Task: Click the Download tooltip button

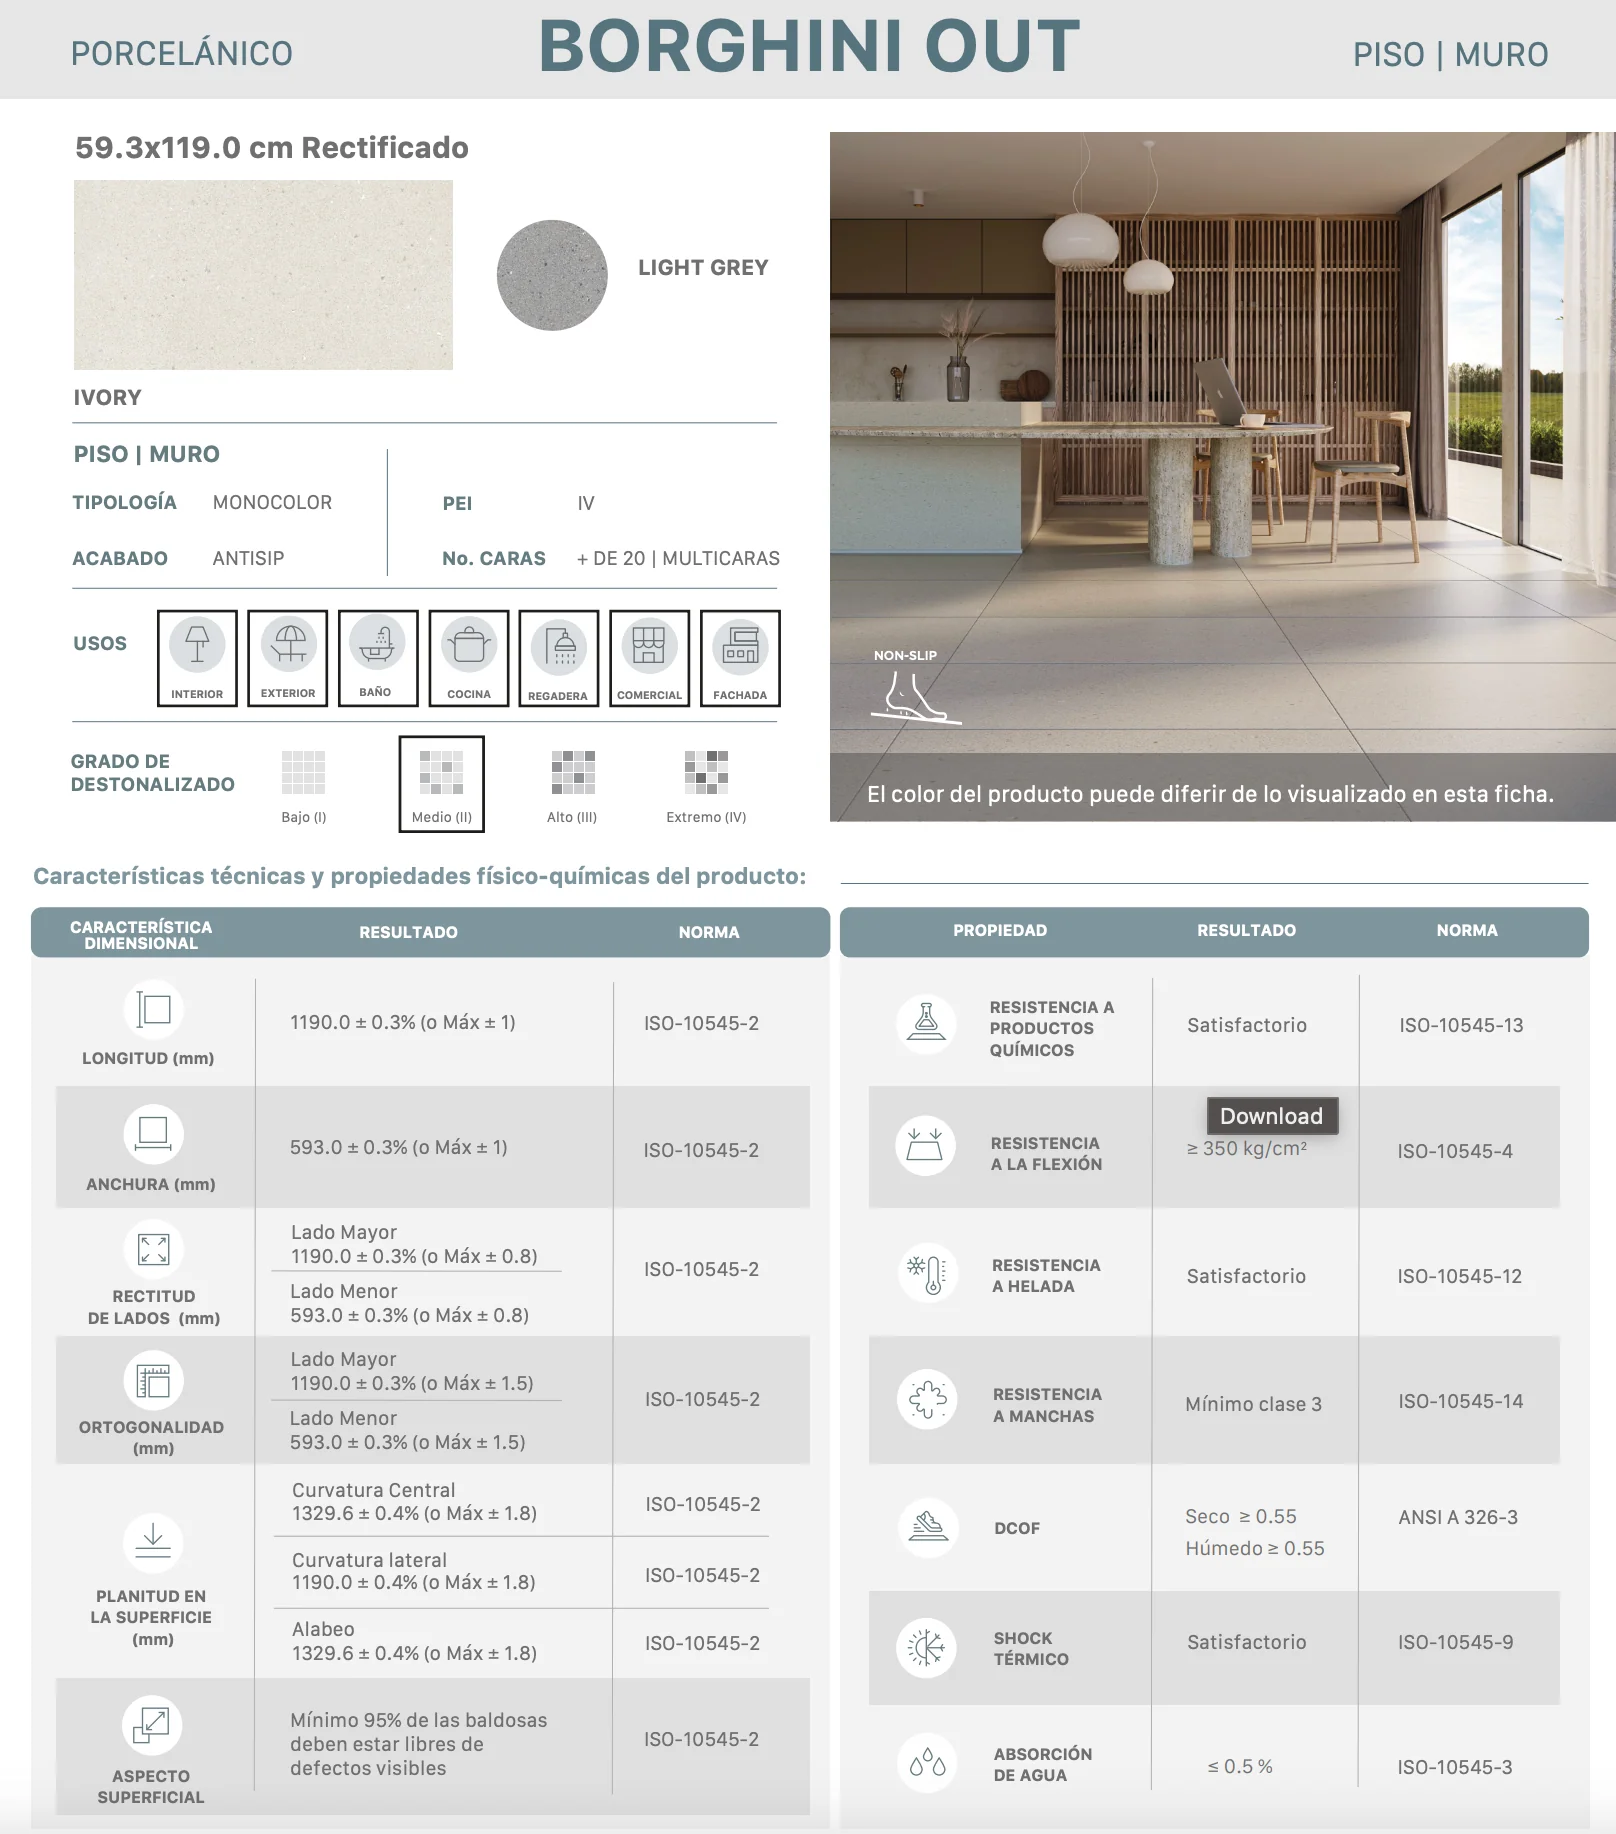Action: point(1272,1116)
